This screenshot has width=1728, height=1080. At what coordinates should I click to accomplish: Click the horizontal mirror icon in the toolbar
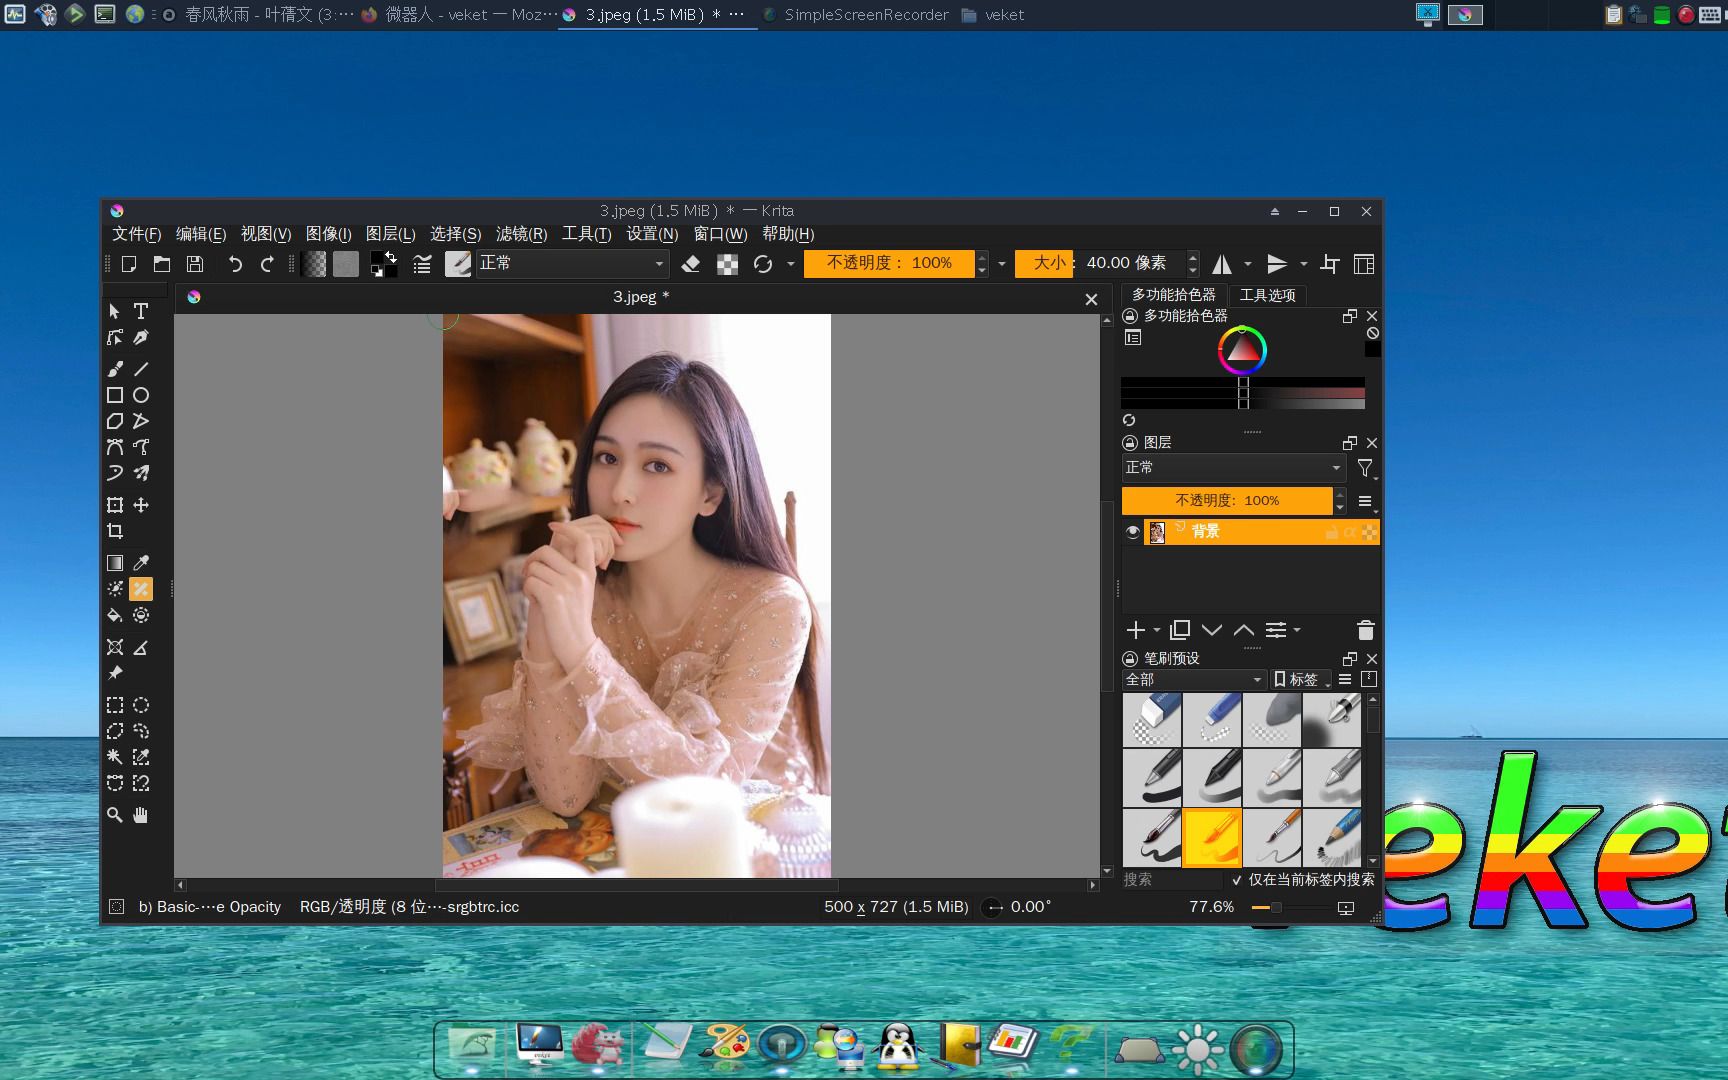click(x=1223, y=263)
